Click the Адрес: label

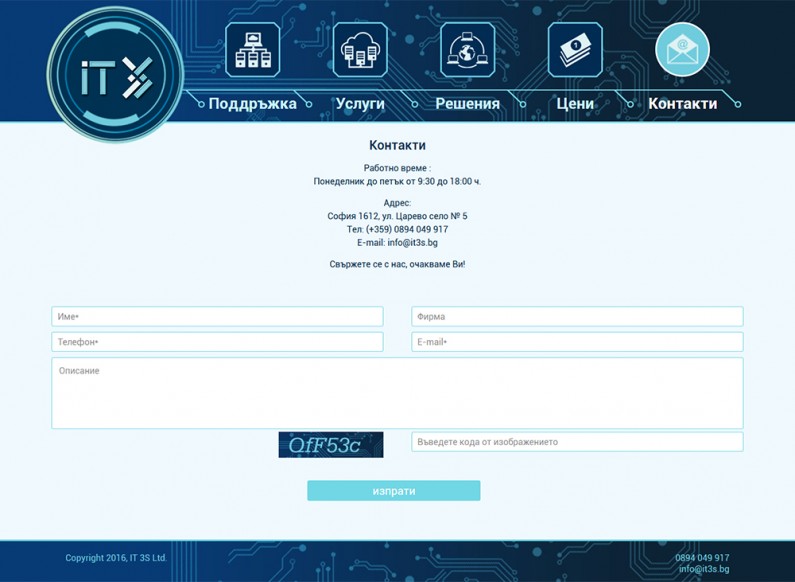click(397, 203)
